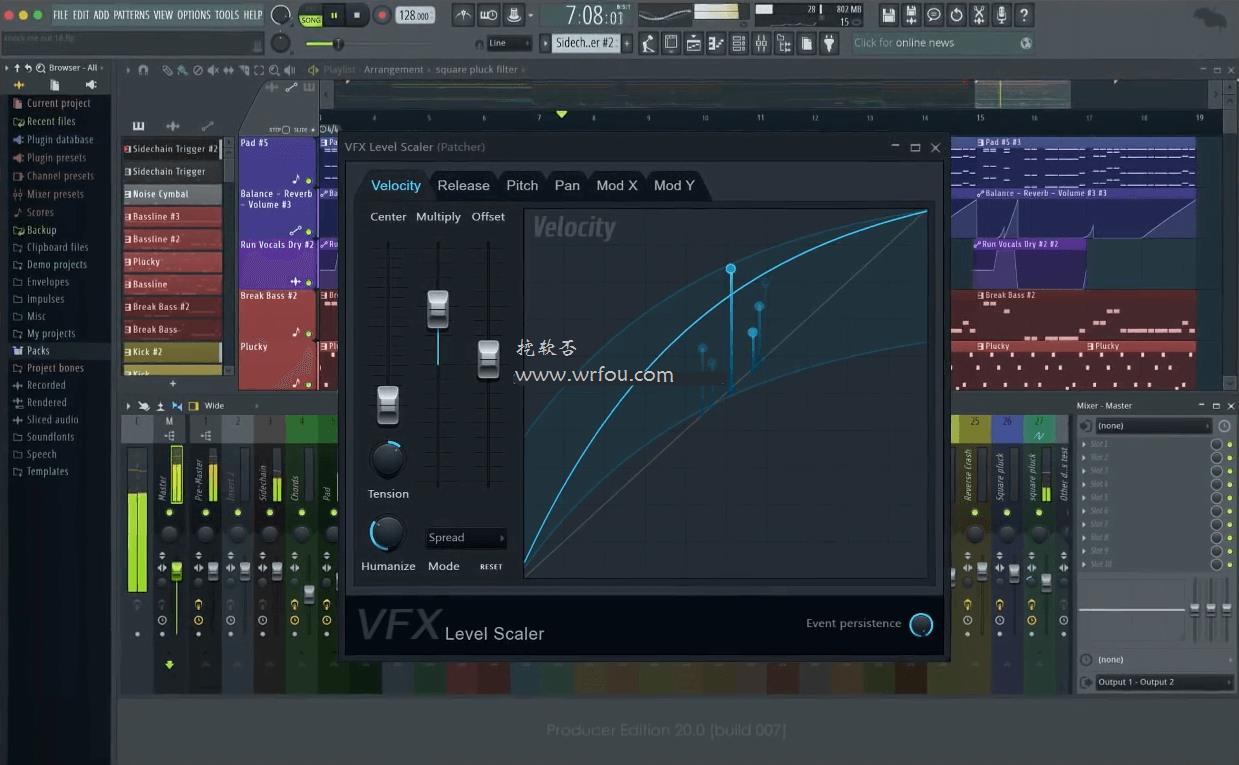Click the browser search magnifier icon
The image size is (1239, 765).
point(41,68)
